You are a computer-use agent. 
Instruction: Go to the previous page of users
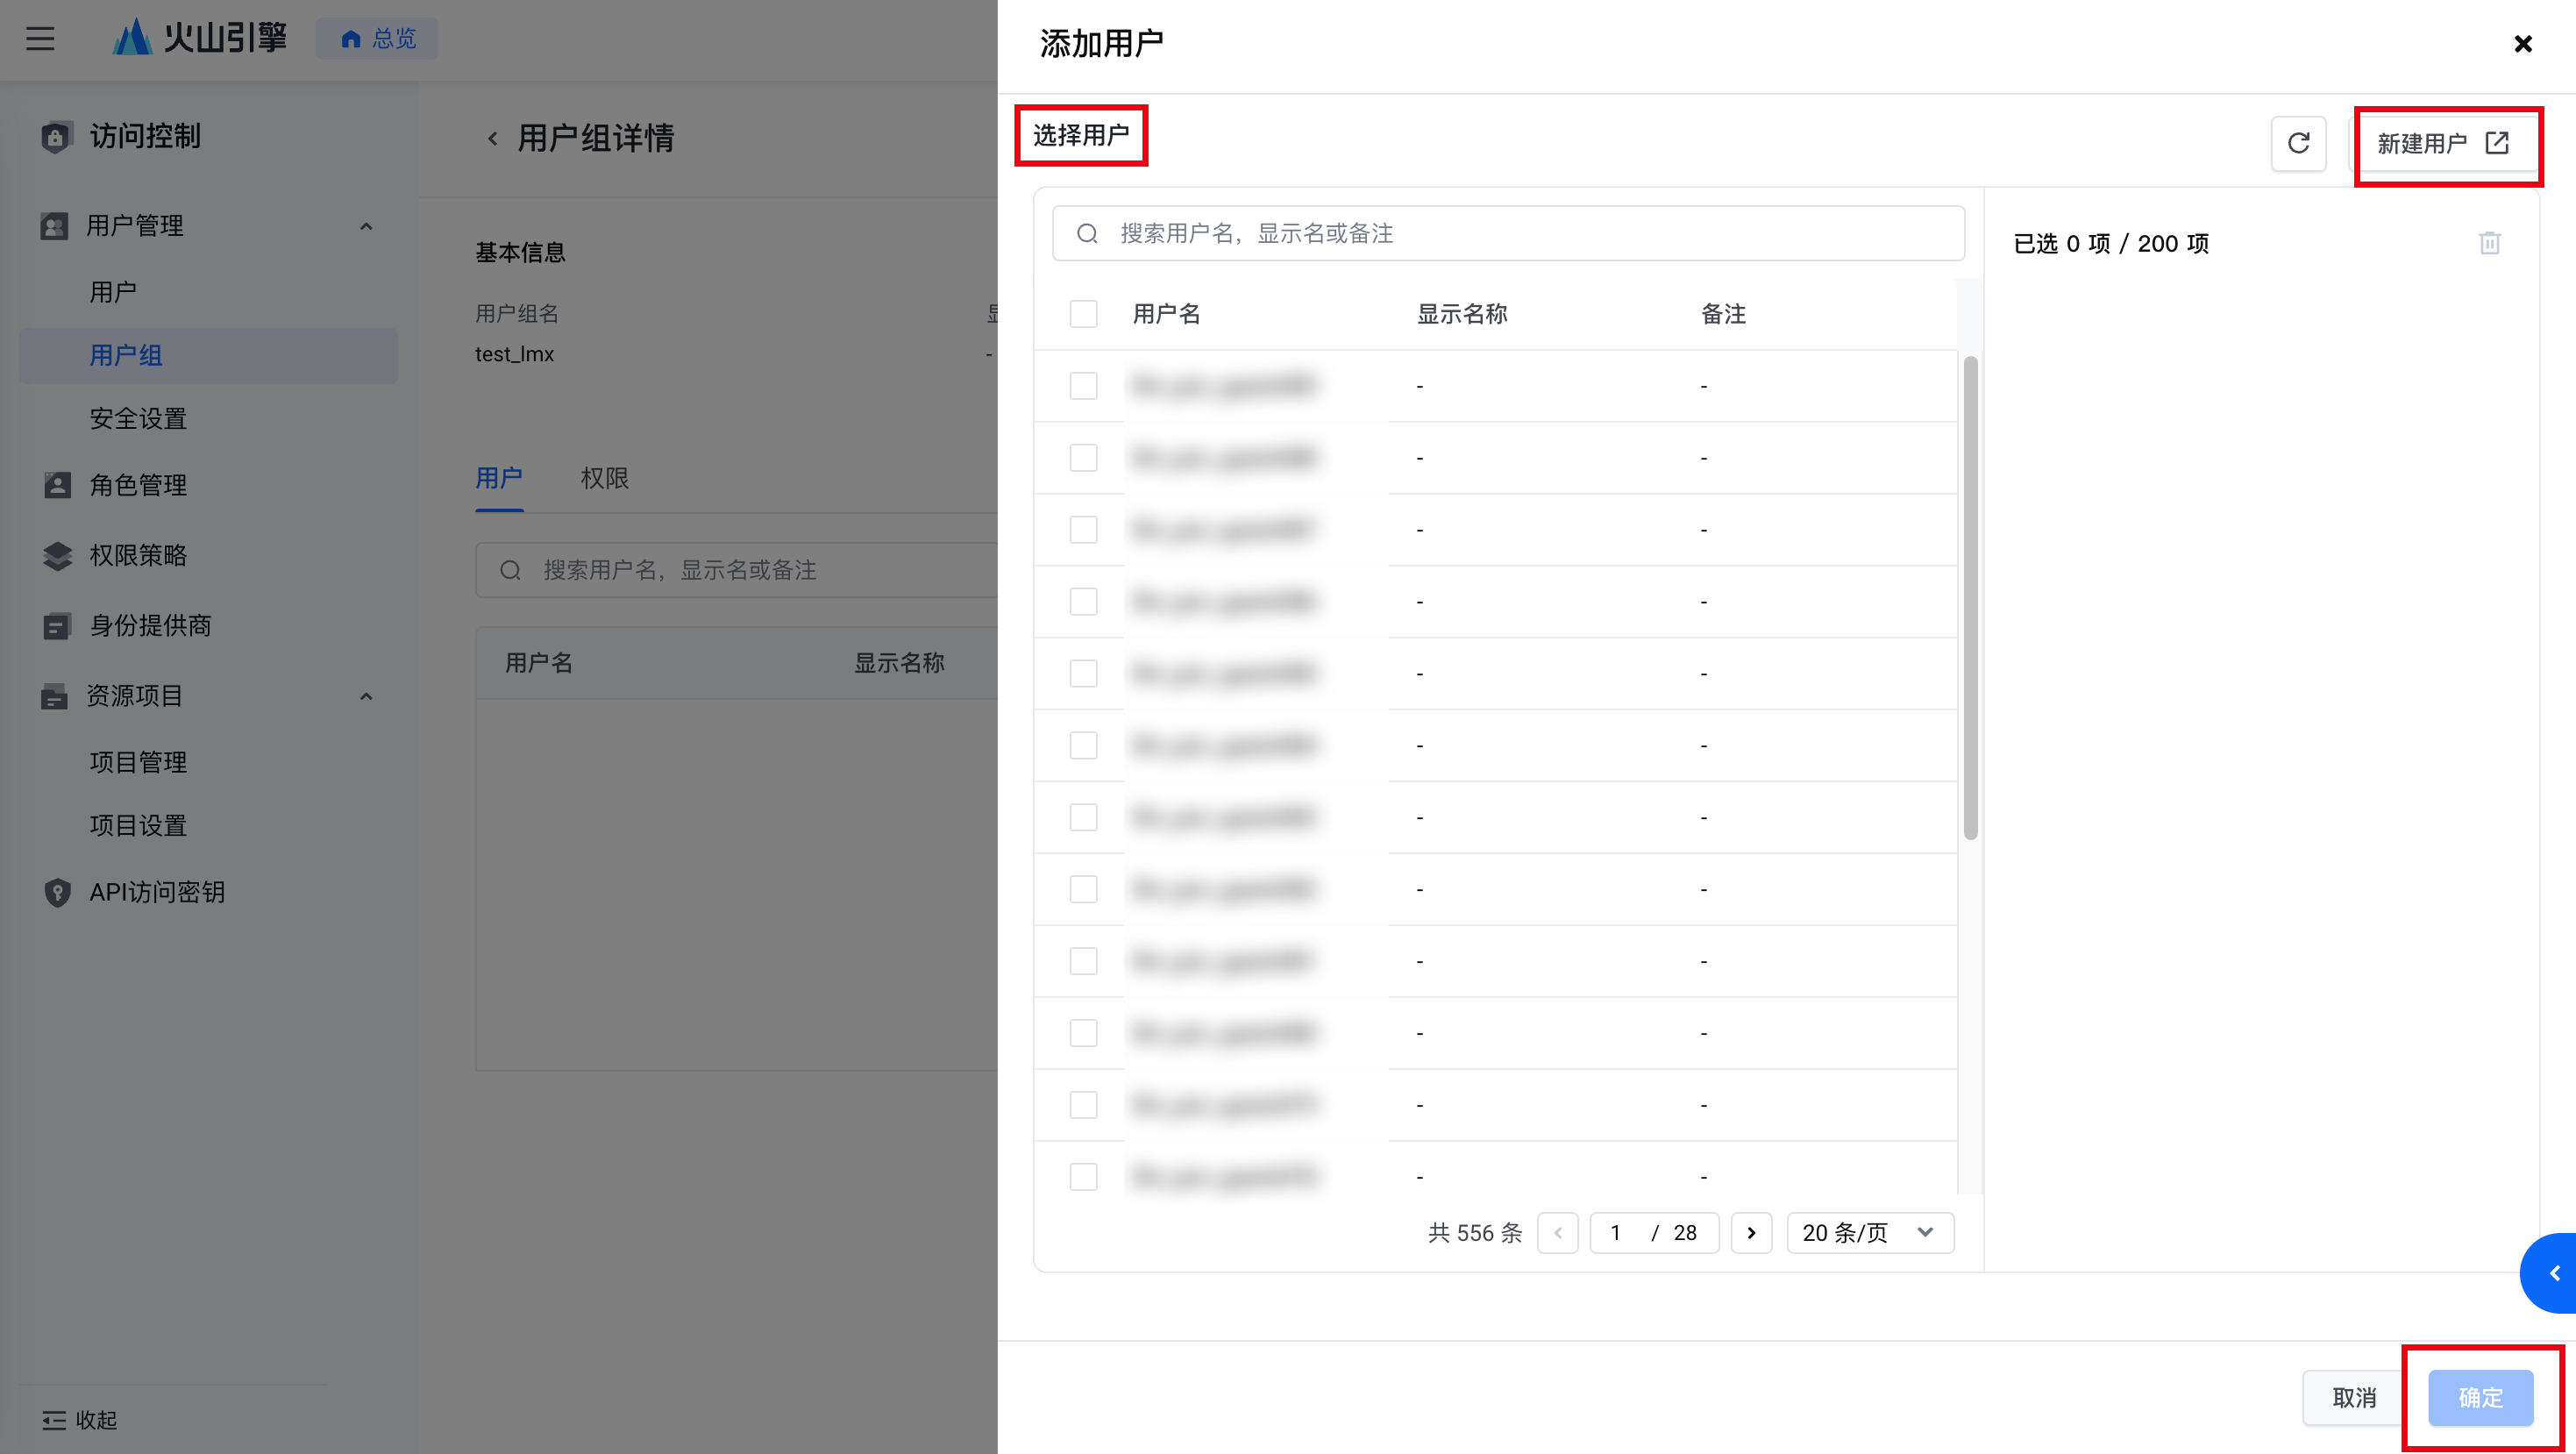pos(1558,1232)
